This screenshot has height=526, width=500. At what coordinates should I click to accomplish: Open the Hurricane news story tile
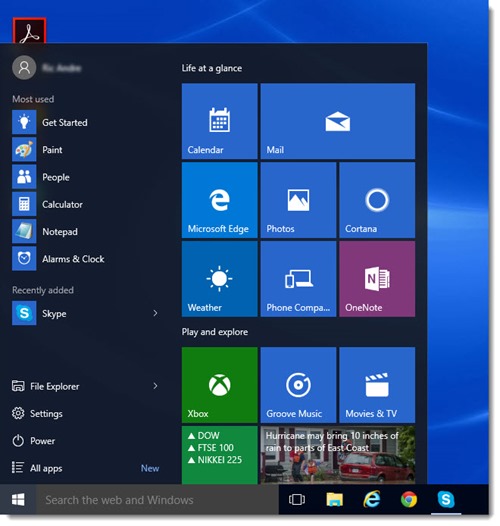pos(338,455)
